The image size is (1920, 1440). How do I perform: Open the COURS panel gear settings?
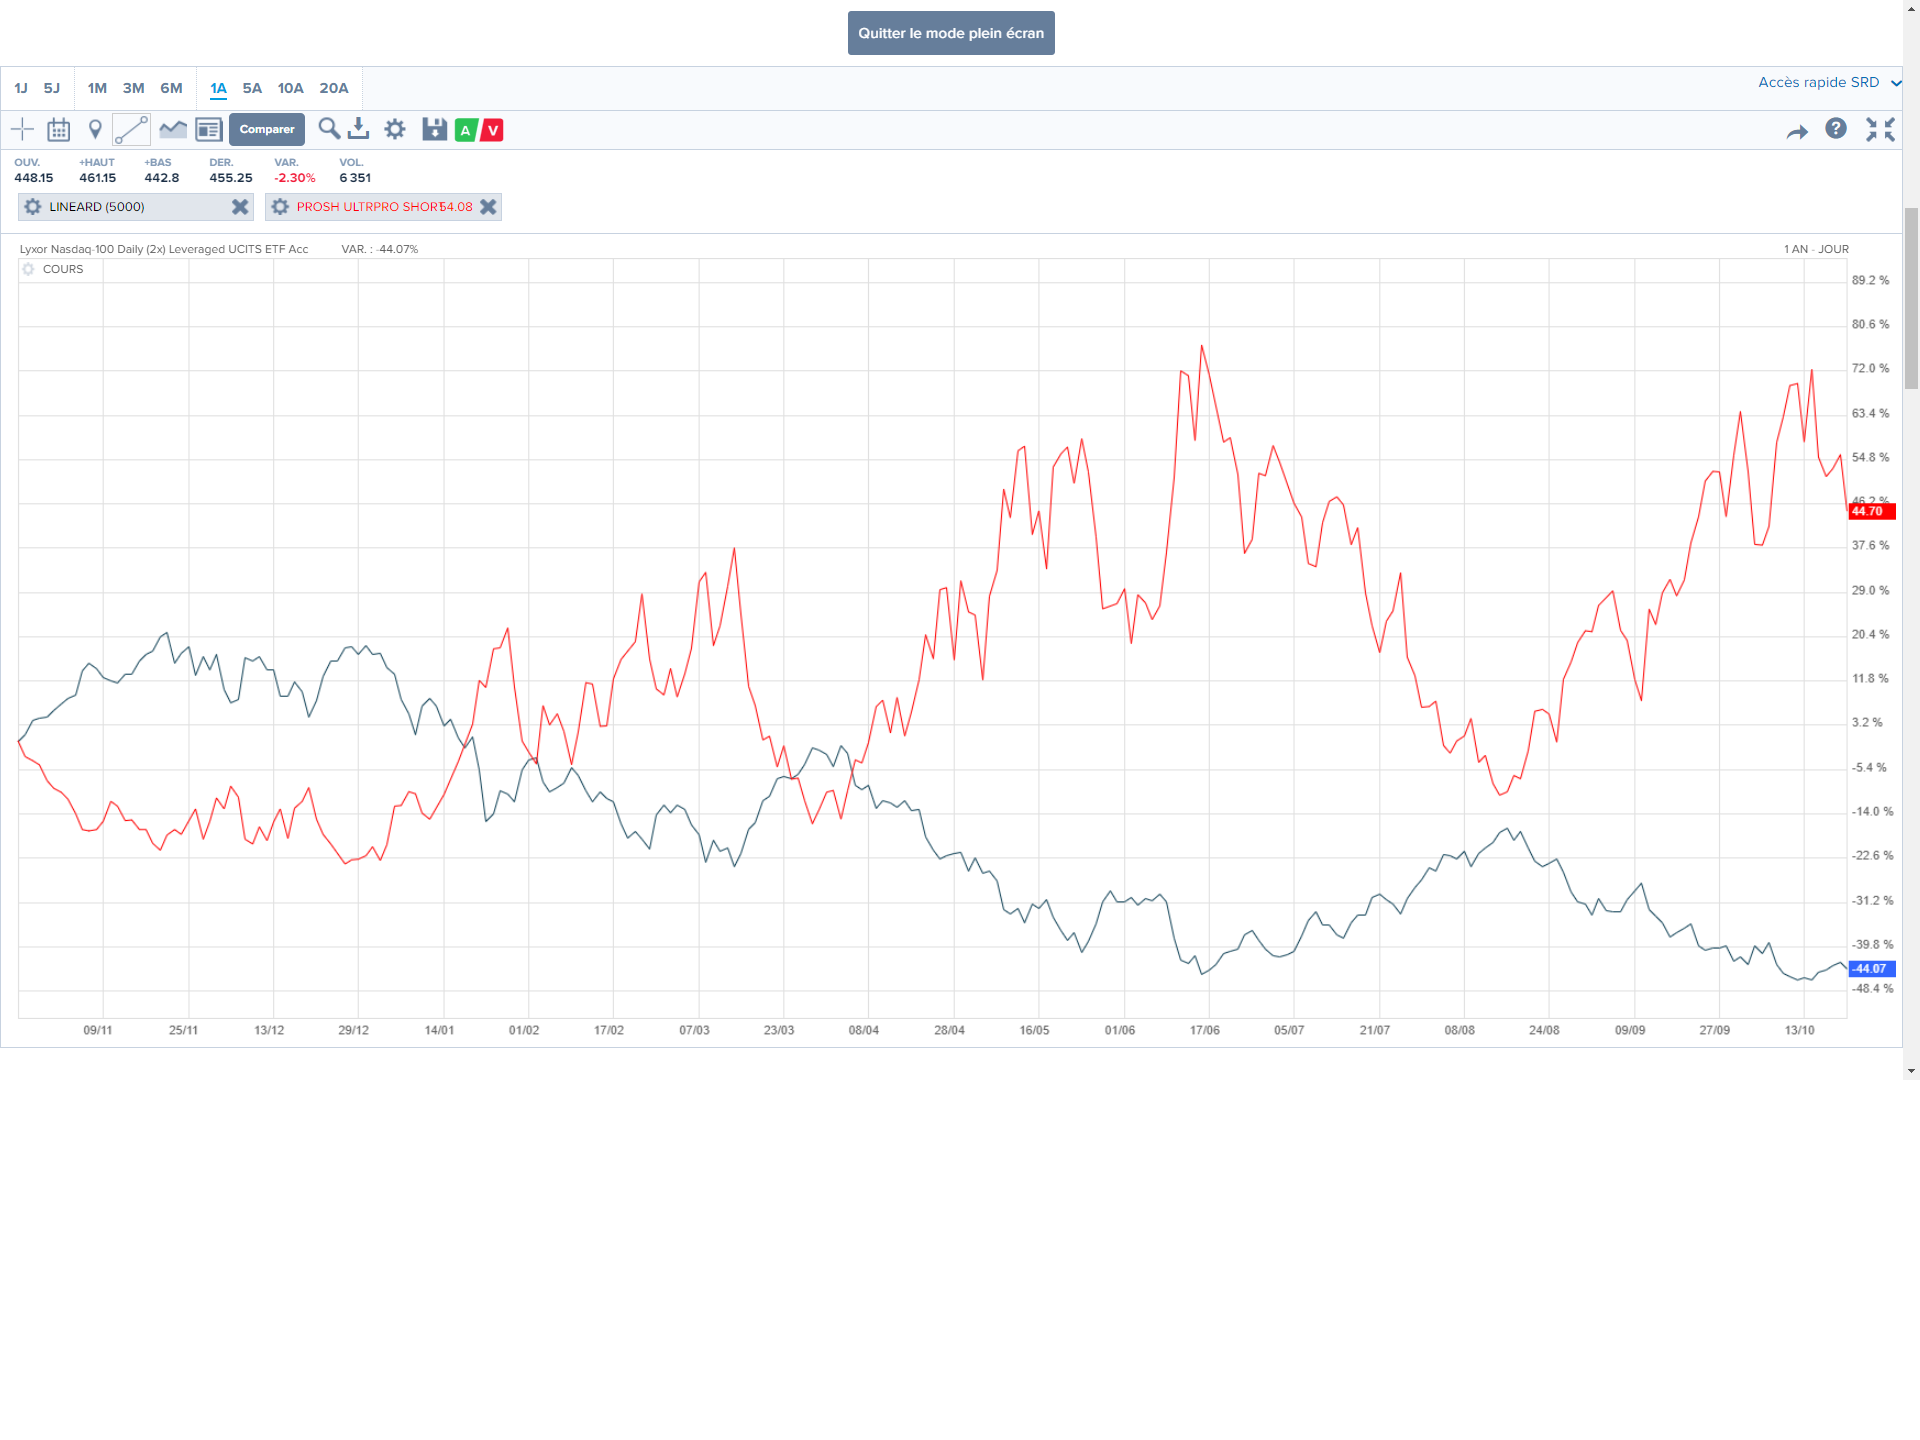click(x=28, y=269)
